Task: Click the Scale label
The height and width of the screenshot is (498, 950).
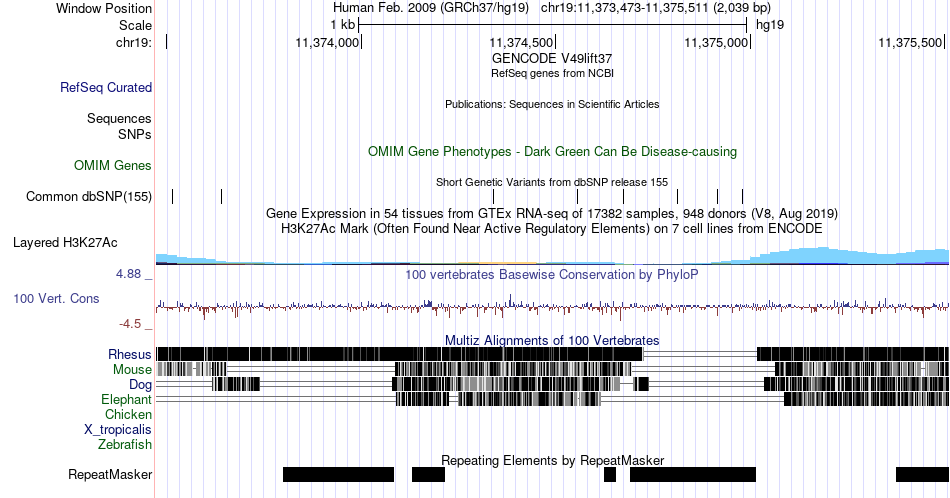Action: click(x=135, y=25)
